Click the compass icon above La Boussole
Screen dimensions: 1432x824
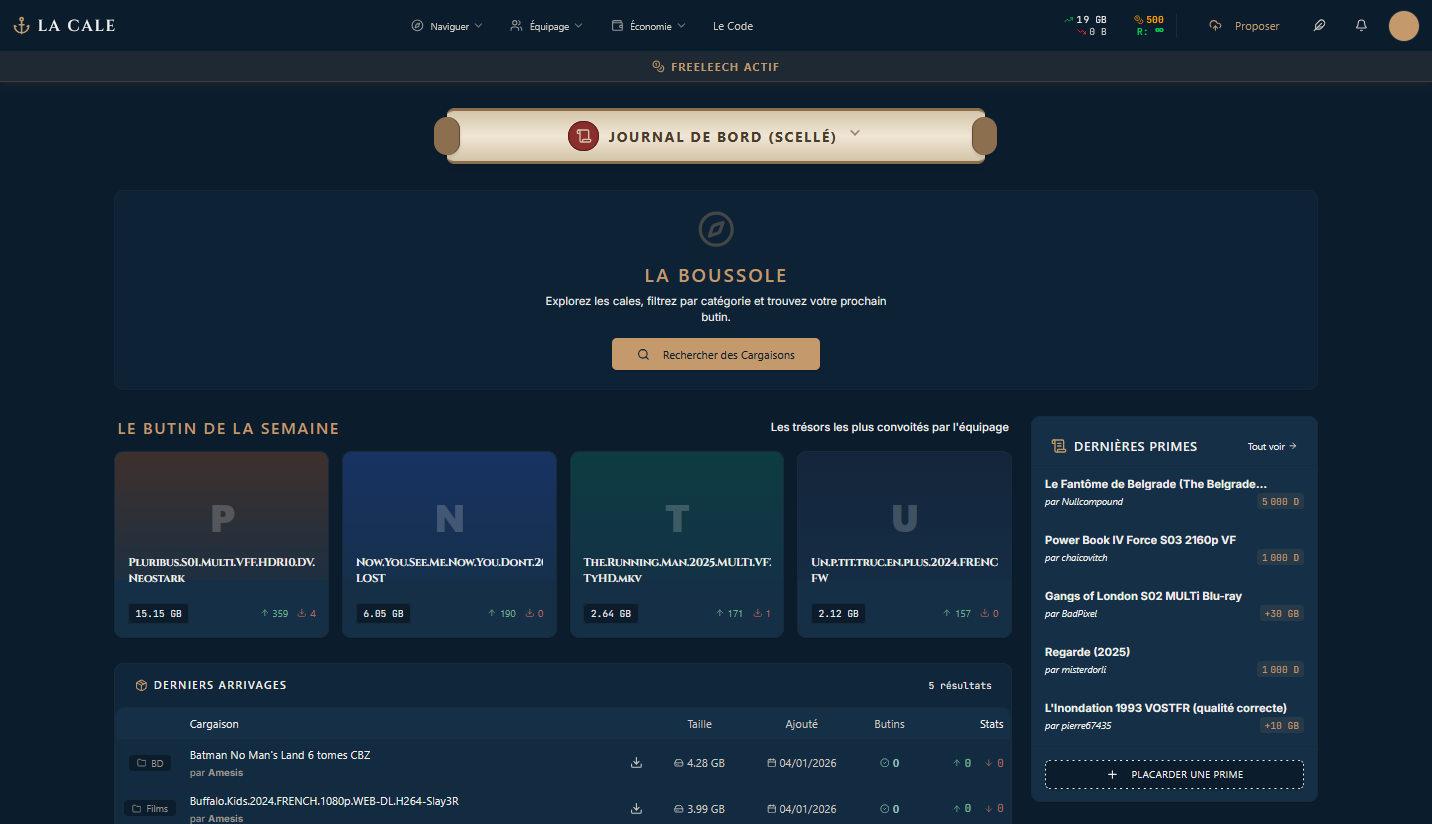coord(716,229)
